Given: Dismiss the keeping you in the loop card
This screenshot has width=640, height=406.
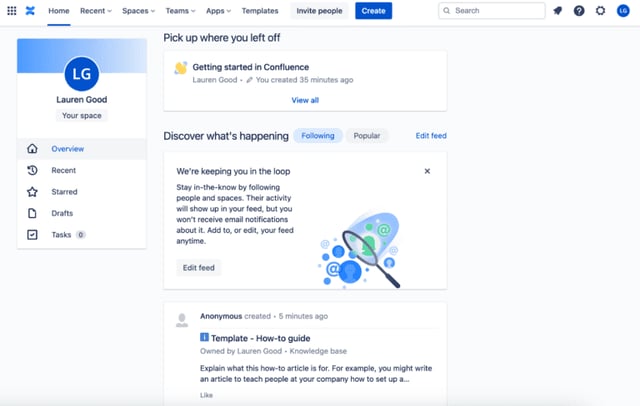Looking at the screenshot, I should 427,171.
